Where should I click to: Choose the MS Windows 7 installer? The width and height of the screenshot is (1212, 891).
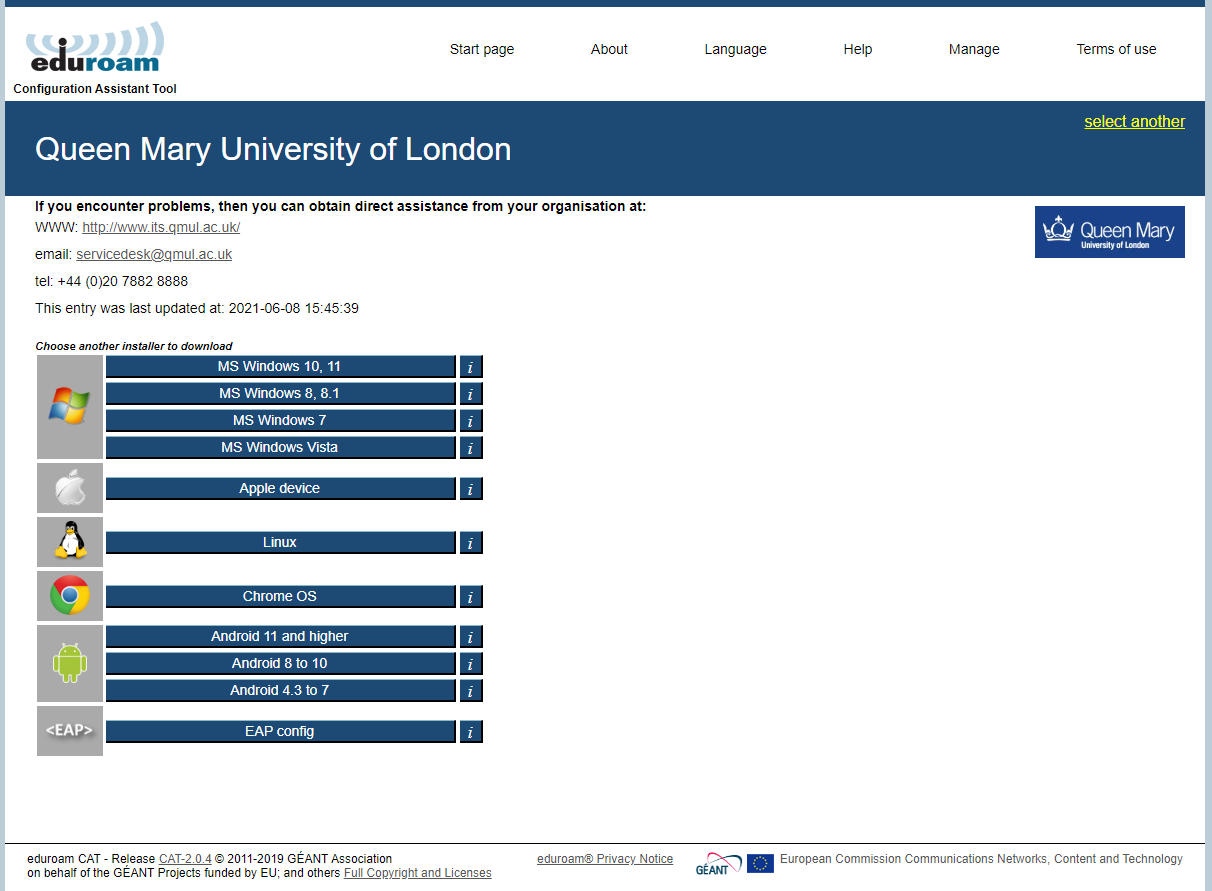[x=280, y=421]
